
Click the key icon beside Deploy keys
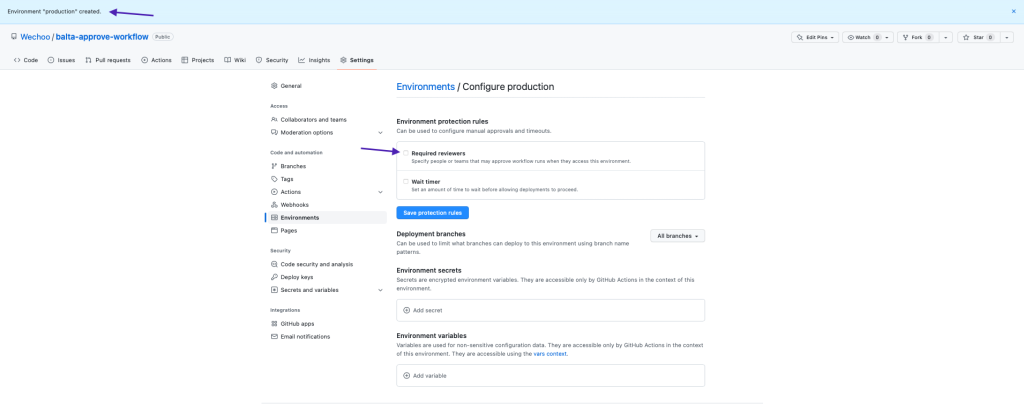pyautogui.click(x=274, y=277)
